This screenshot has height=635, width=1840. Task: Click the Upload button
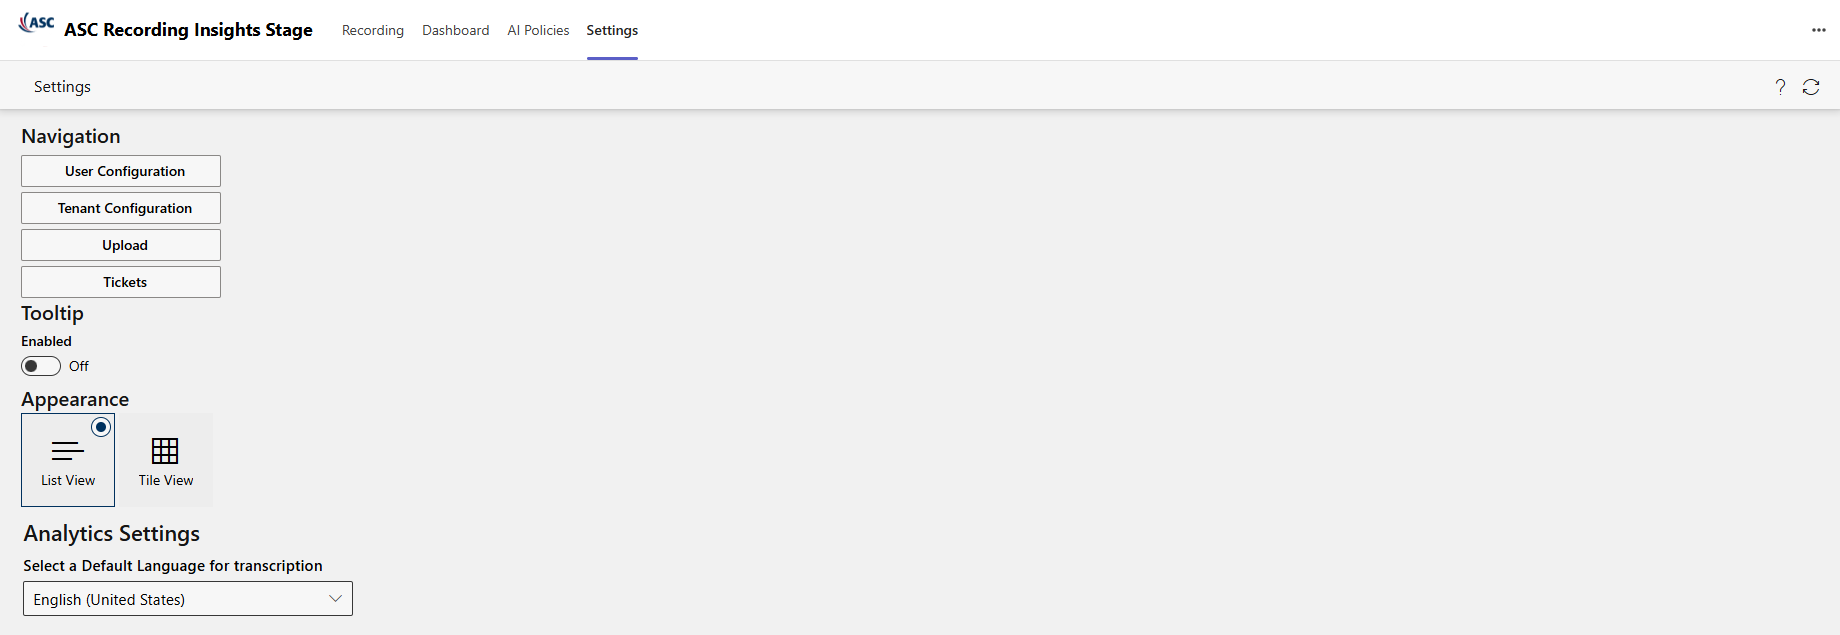[121, 245]
